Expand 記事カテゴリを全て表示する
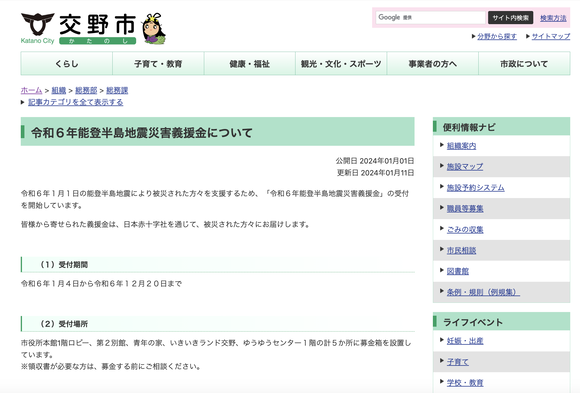The image size is (580, 393). pos(75,102)
